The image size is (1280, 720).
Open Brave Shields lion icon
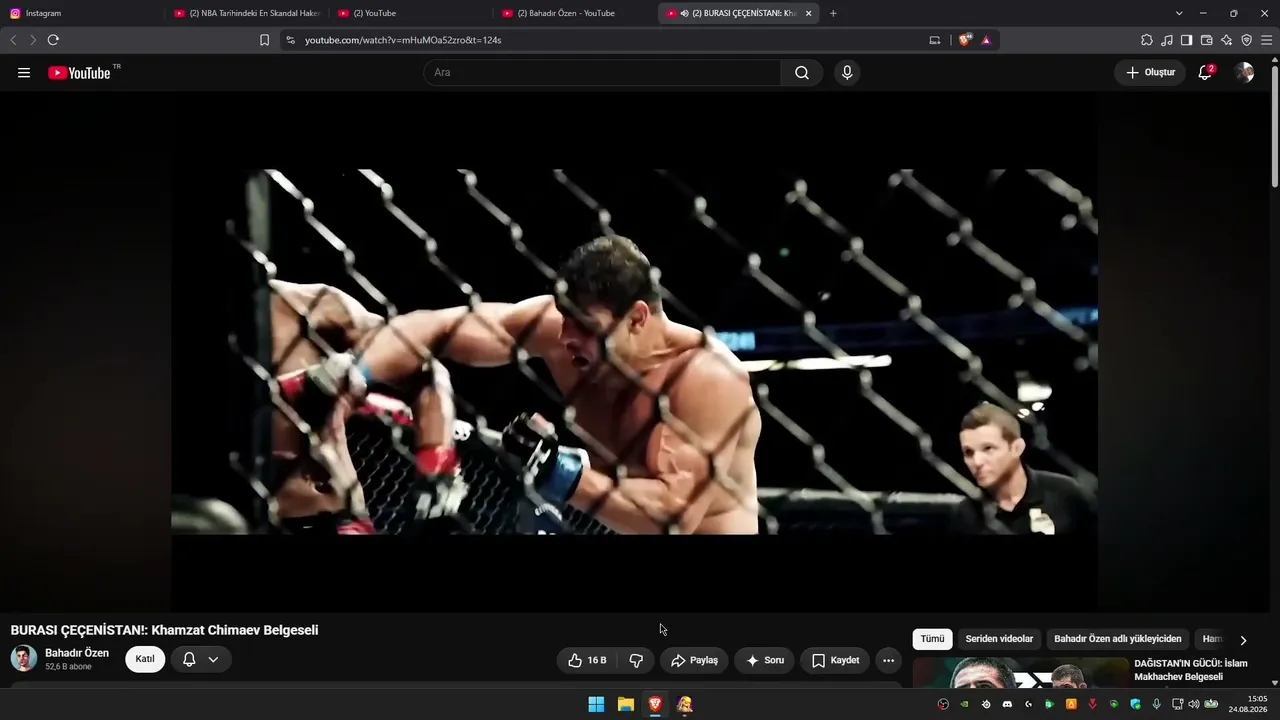965,40
